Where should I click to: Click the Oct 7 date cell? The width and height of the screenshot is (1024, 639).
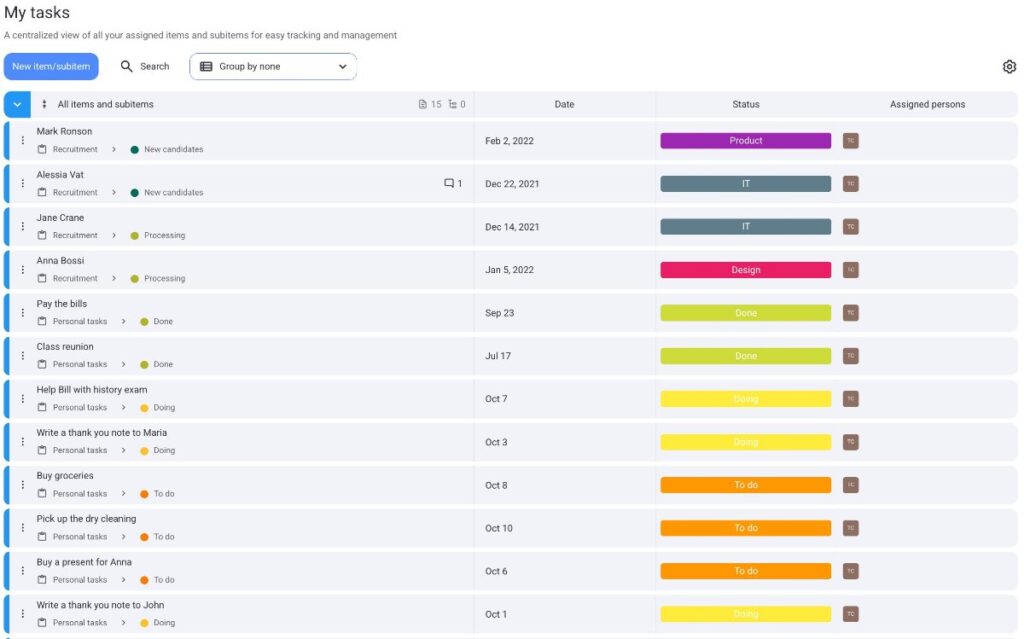click(x=496, y=399)
